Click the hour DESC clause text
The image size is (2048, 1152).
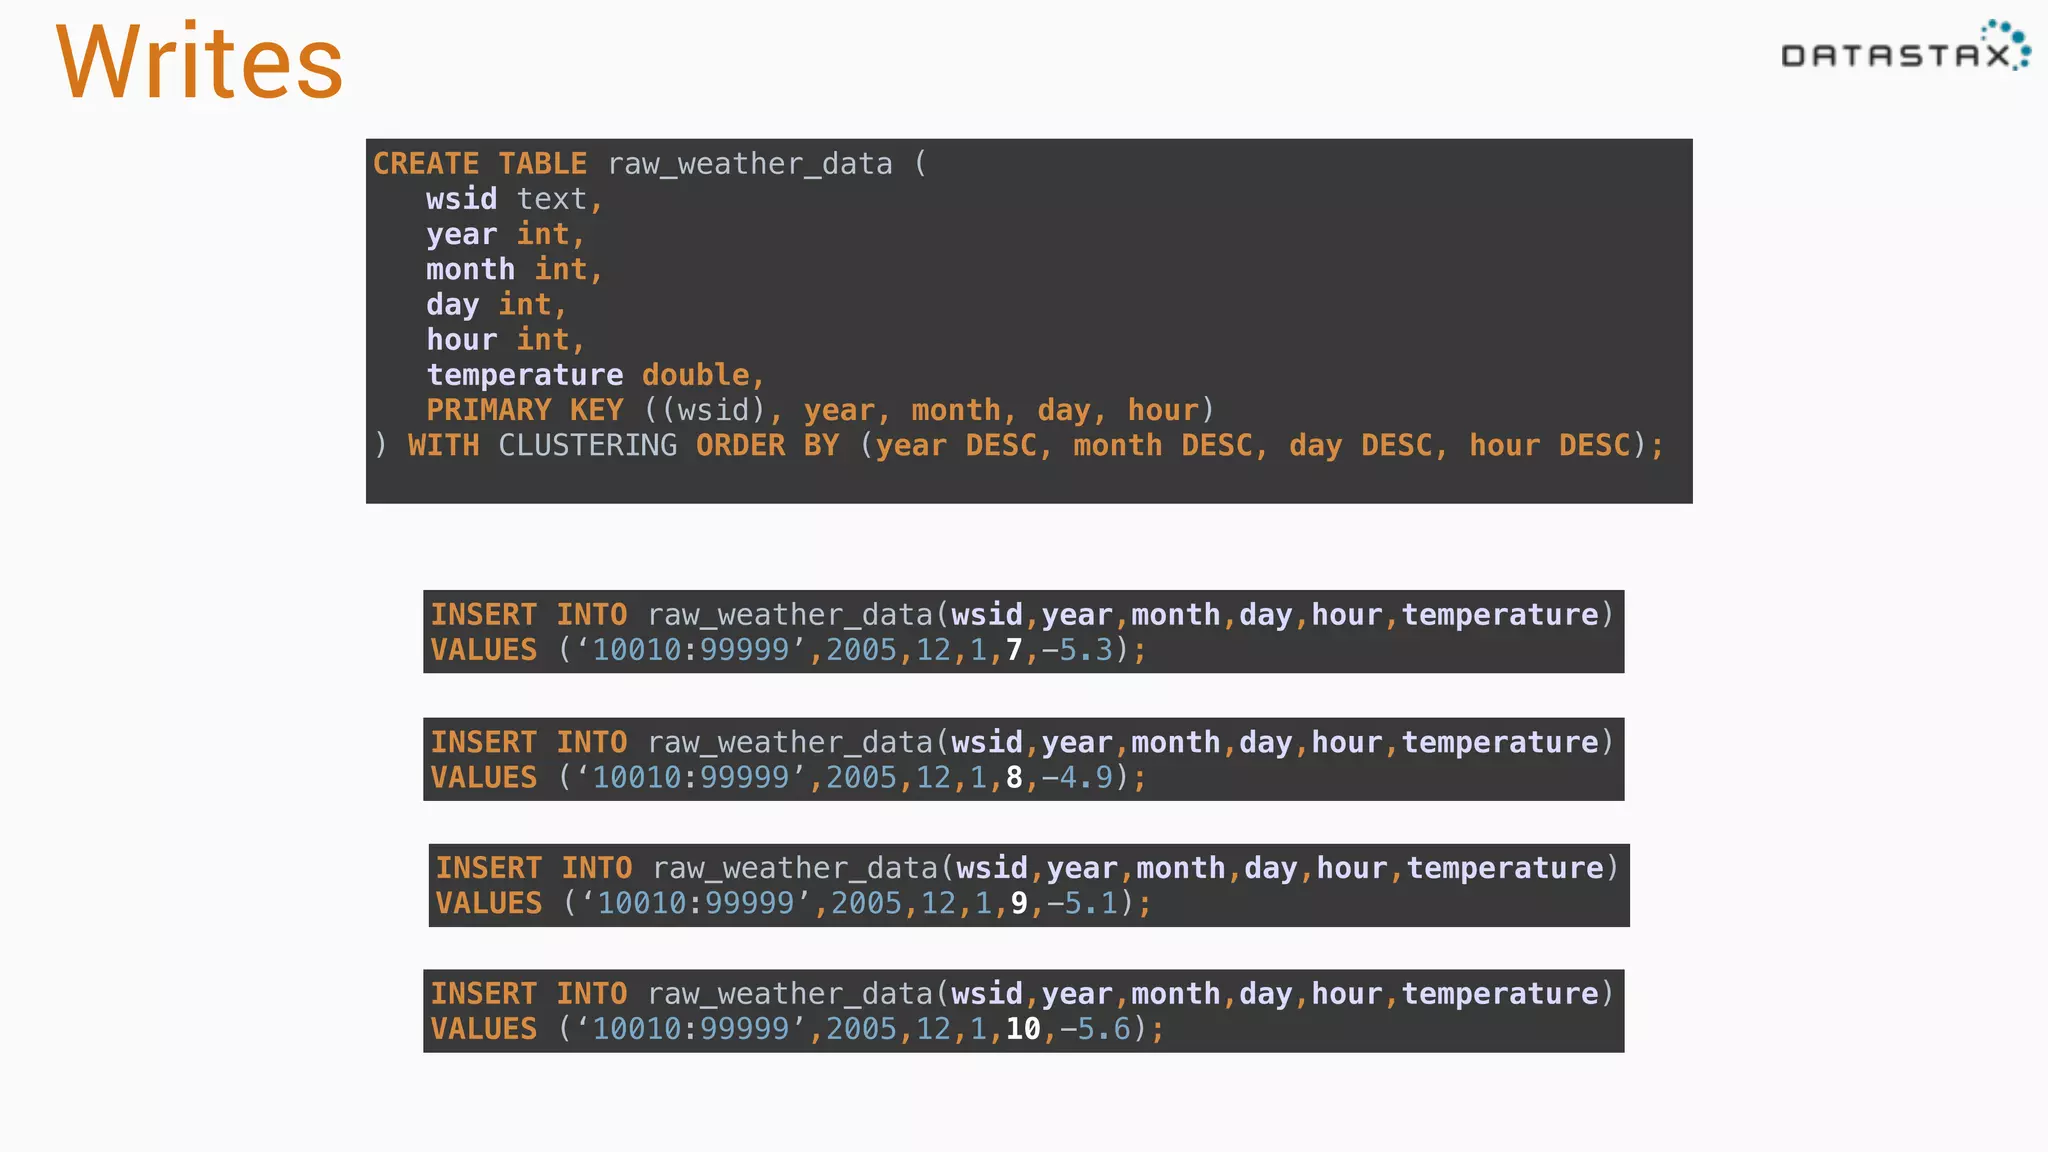tap(1549, 445)
